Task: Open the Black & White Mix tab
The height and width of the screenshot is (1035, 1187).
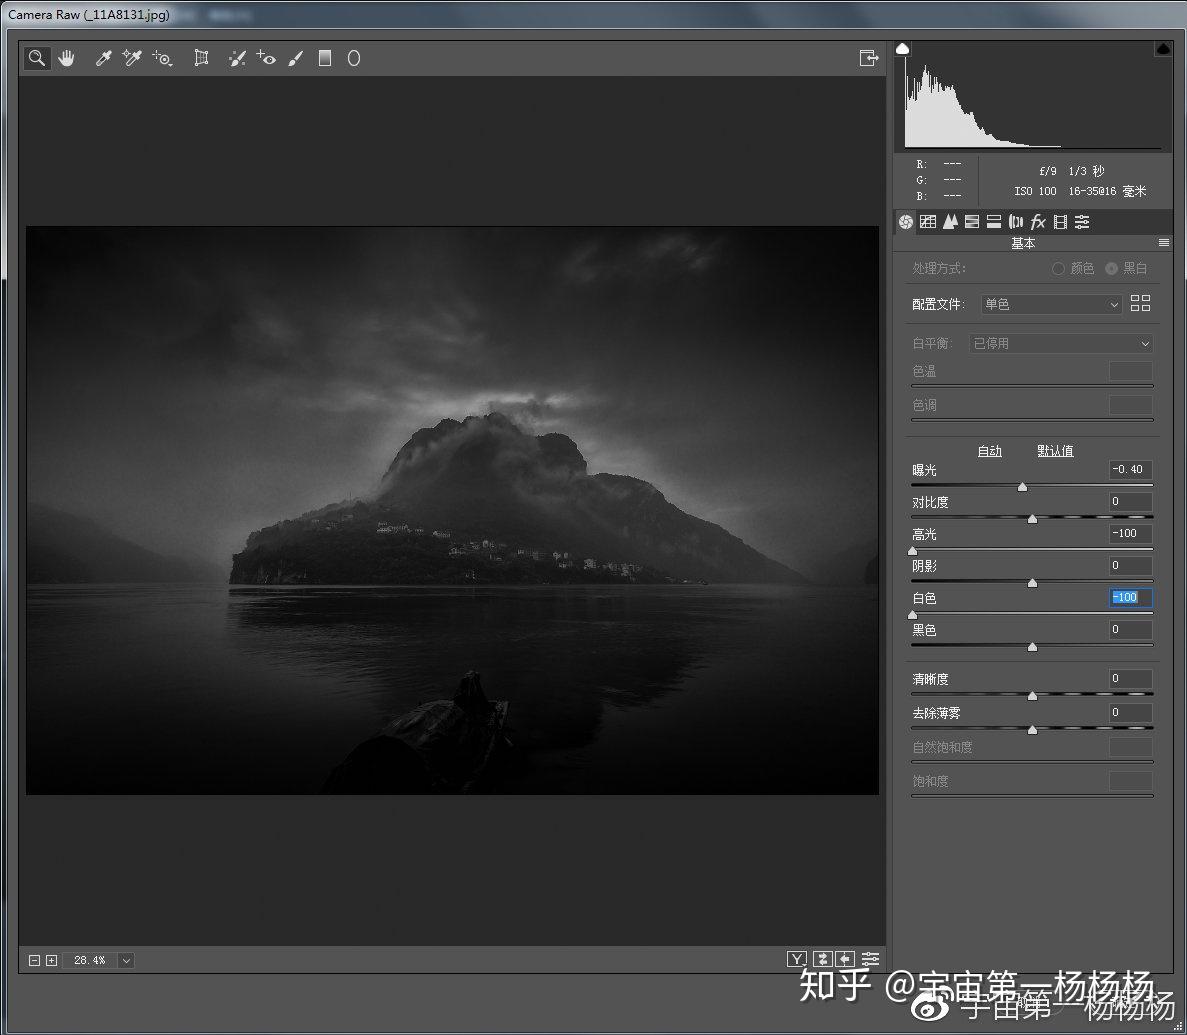Action: click(x=972, y=222)
